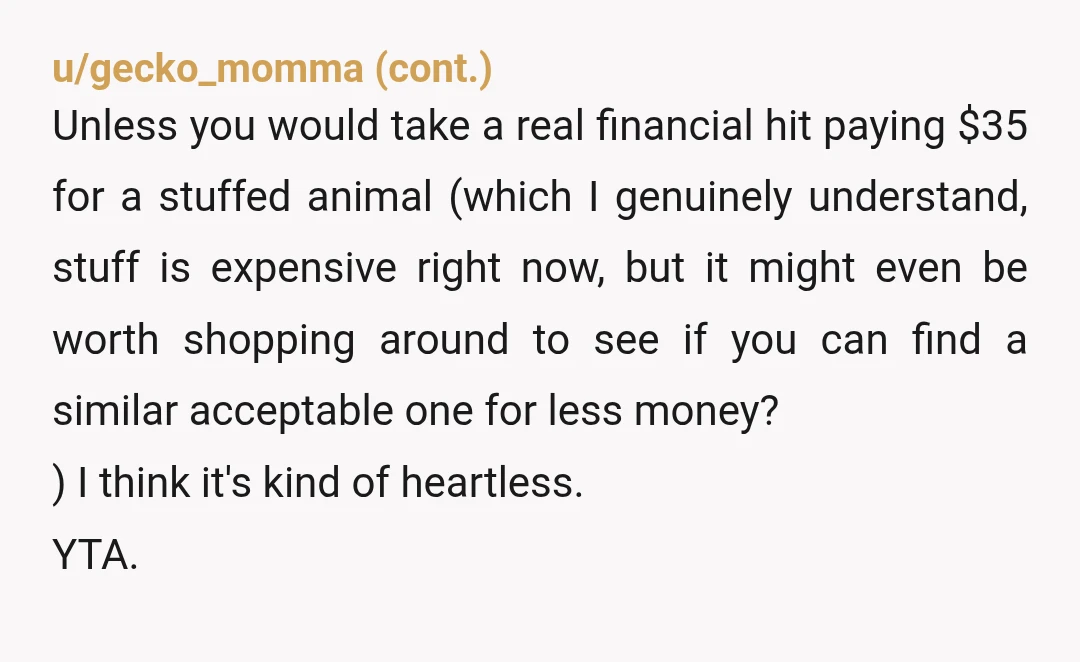Open the u/gecko_momma username link
This screenshot has height=662, width=1080.
click(x=207, y=69)
